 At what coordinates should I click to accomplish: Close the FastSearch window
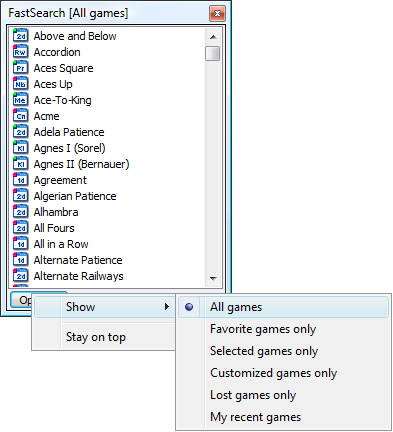point(217,14)
